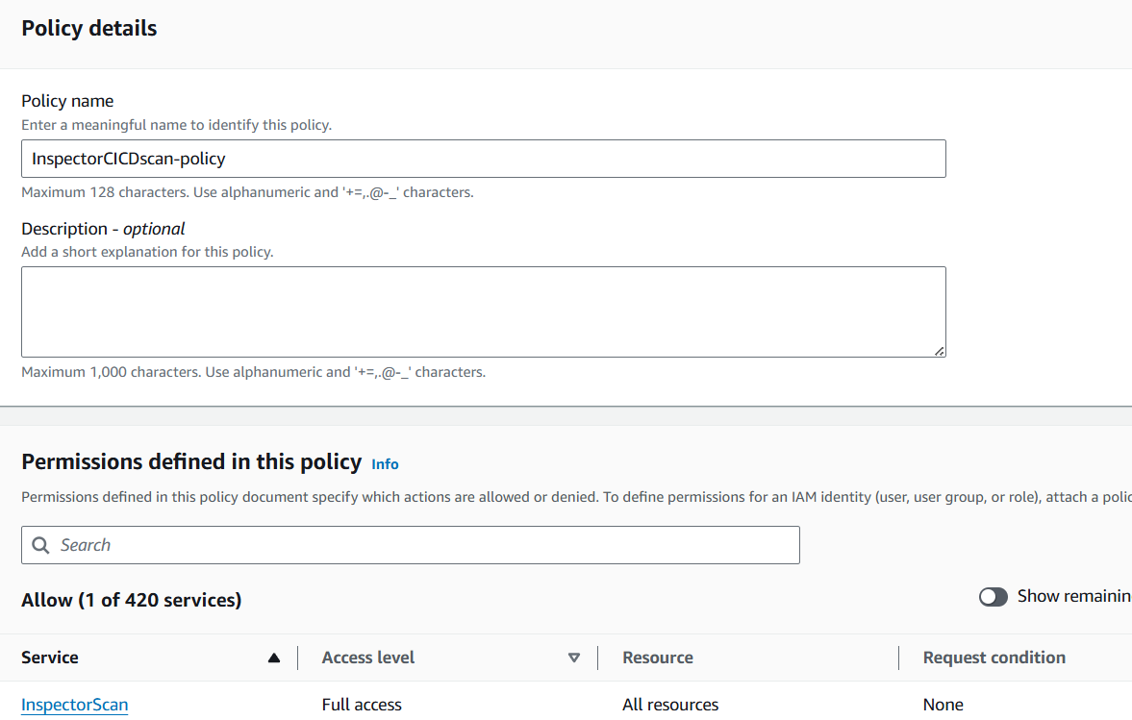Select the 'All resources' cell

pyautogui.click(x=671, y=705)
